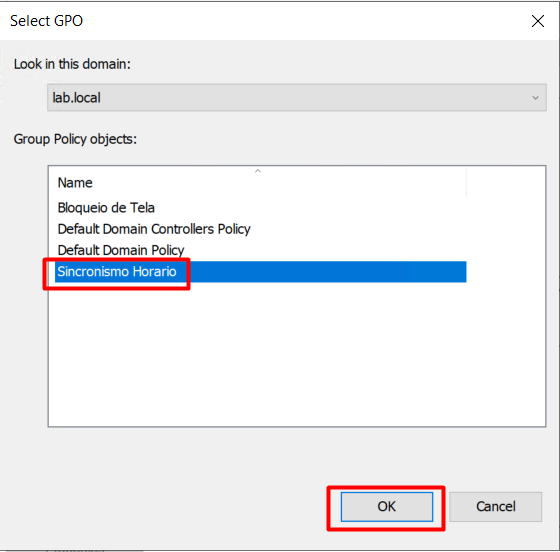The height and width of the screenshot is (552, 560).
Task: Confirm selection with the OK button
Action: [387, 506]
